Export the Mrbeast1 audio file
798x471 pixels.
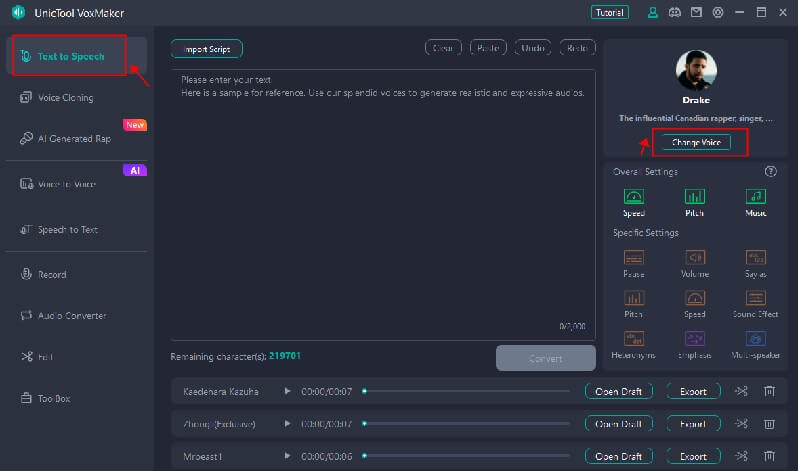click(x=693, y=456)
